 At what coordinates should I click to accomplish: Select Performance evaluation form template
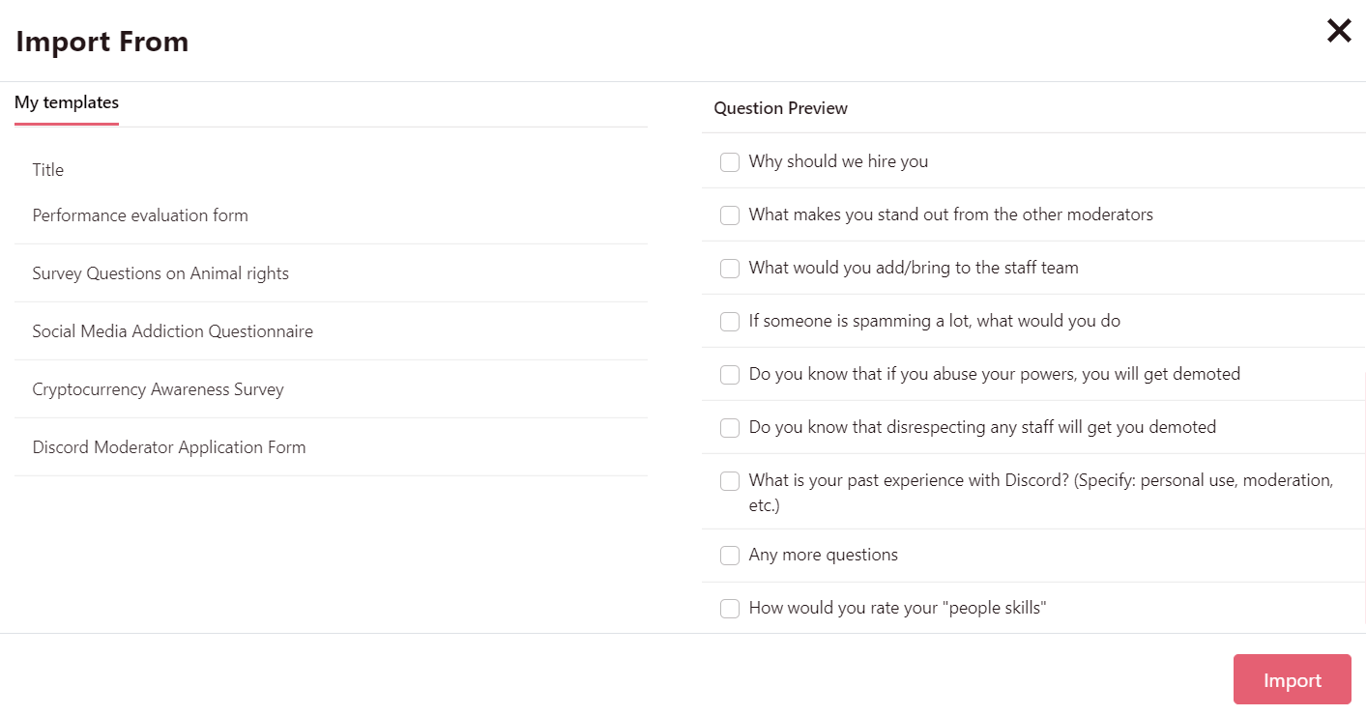[x=140, y=216]
